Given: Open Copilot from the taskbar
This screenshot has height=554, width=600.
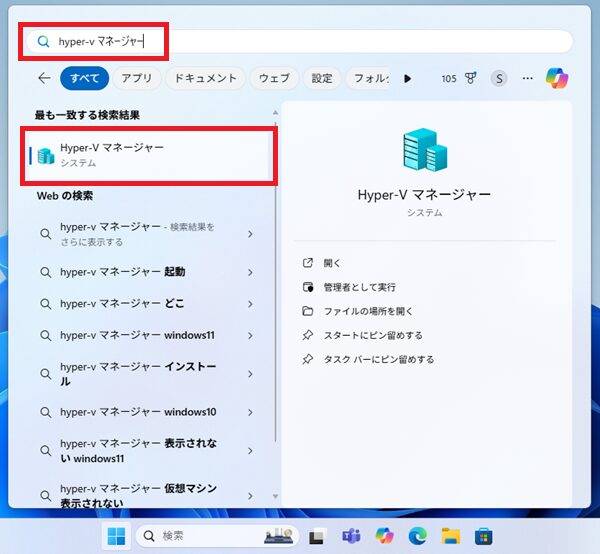Looking at the screenshot, I should [385, 536].
